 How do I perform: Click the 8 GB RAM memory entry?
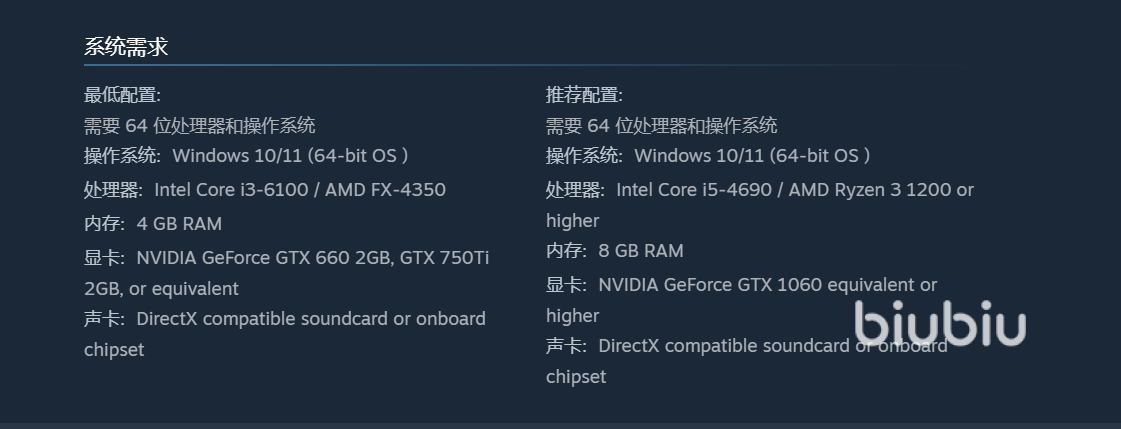tap(641, 251)
